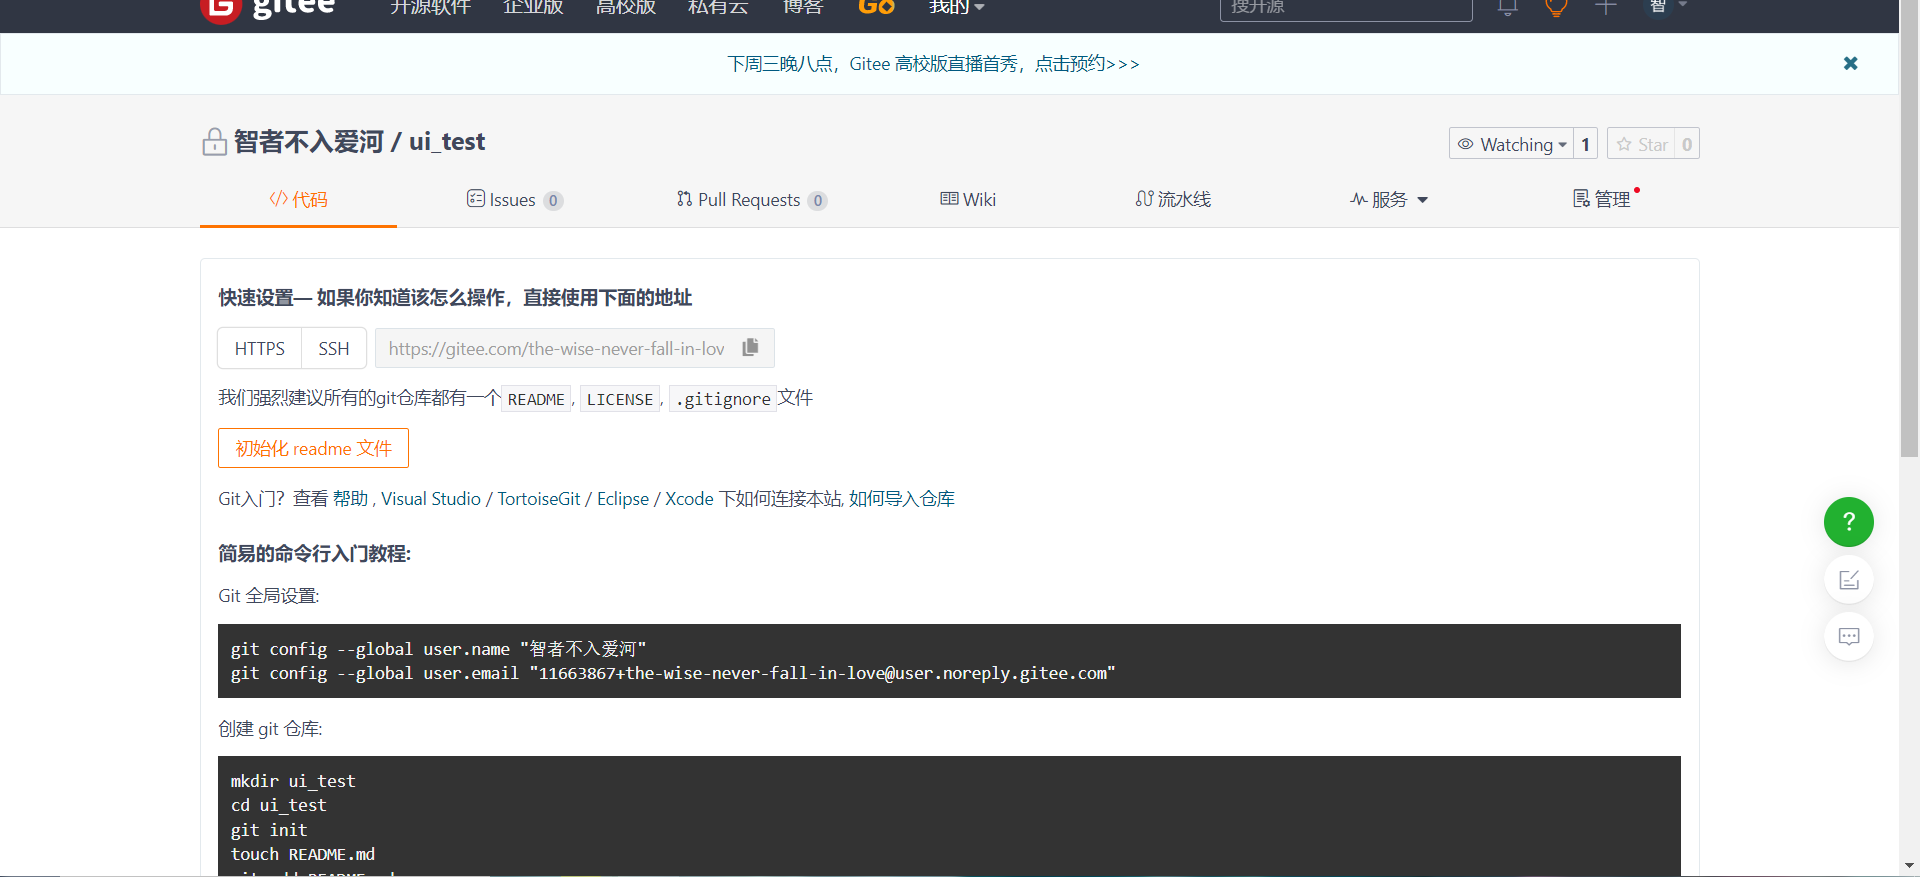Click the floating feedback edit icon
Image resolution: width=1920 pixels, height=877 pixels.
coord(1849,580)
